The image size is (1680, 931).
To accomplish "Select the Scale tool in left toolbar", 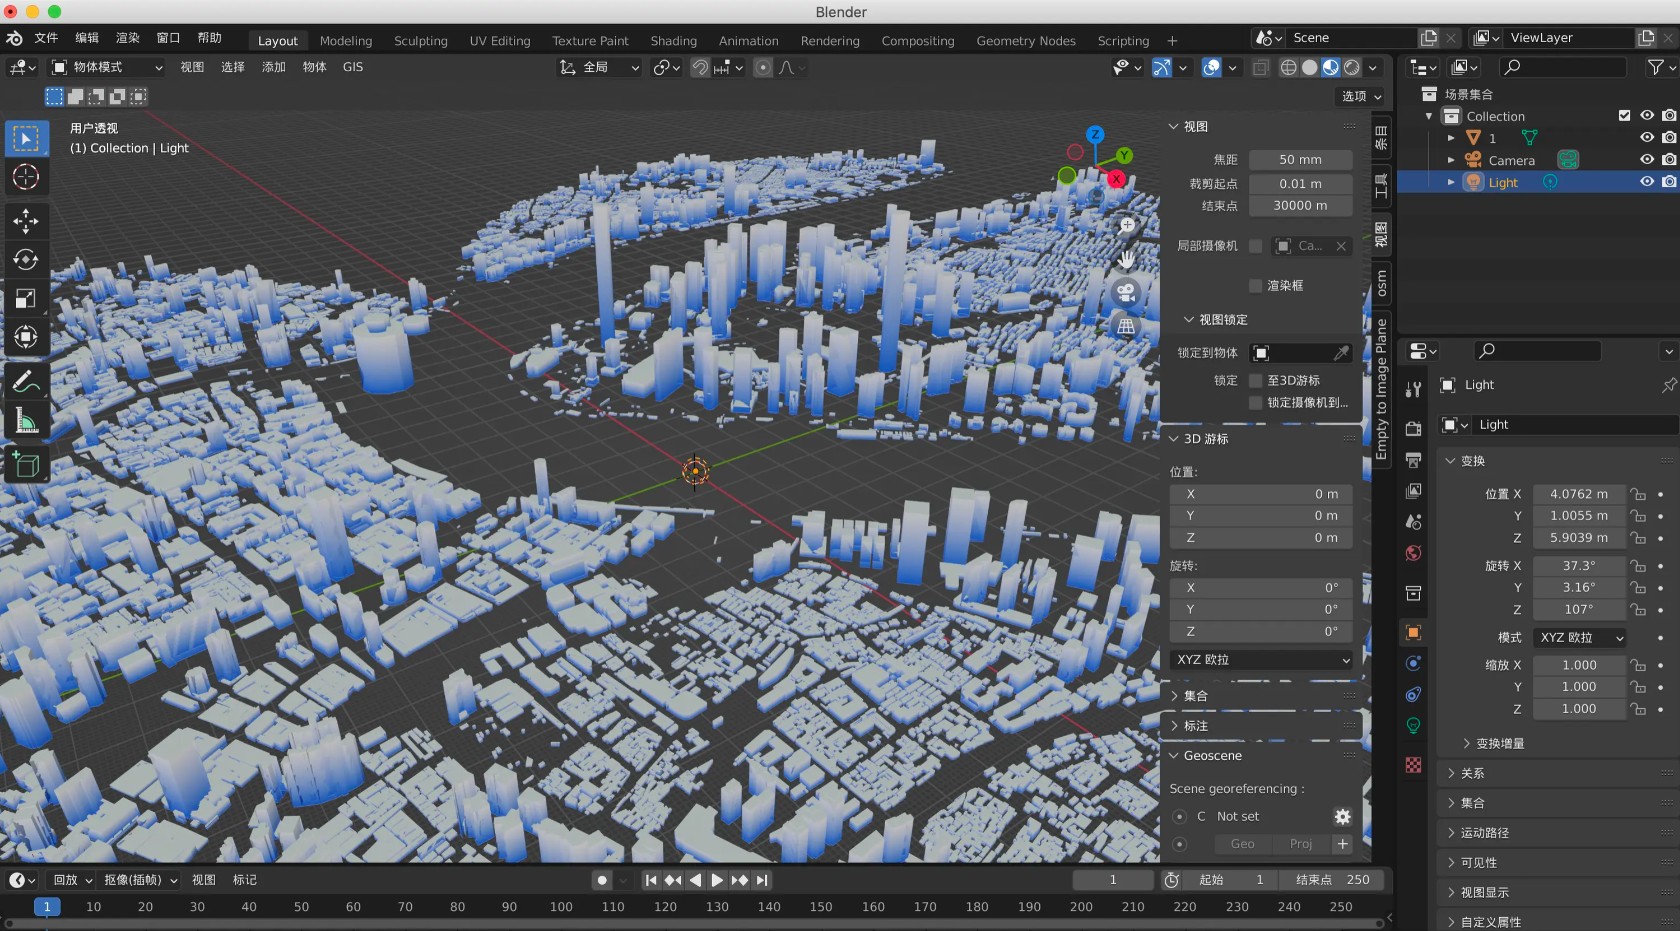I will [26, 299].
